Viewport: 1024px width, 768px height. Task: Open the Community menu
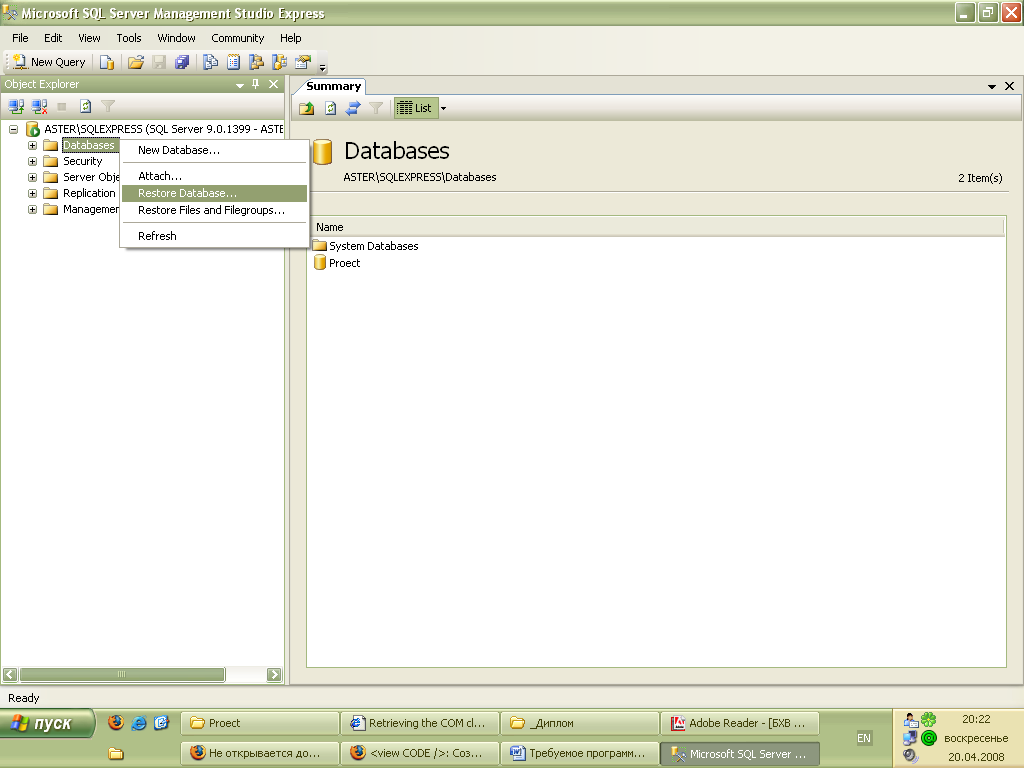pos(238,38)
